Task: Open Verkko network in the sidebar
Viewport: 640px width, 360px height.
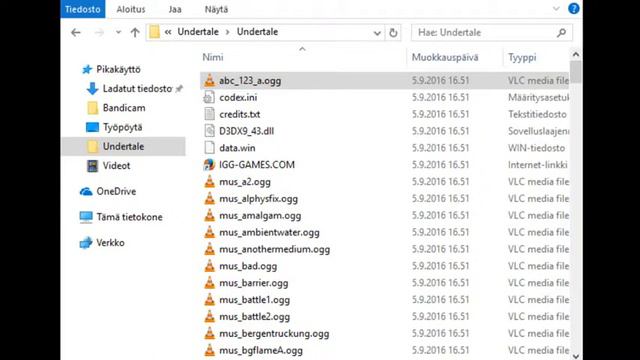Action: [x=110, y=243]
